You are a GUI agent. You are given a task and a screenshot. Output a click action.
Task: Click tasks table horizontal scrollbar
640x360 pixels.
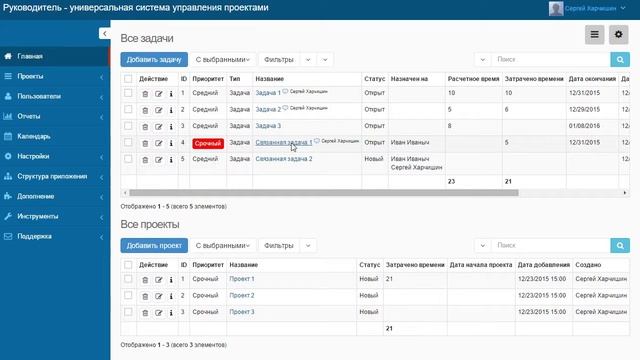point(324,193)
